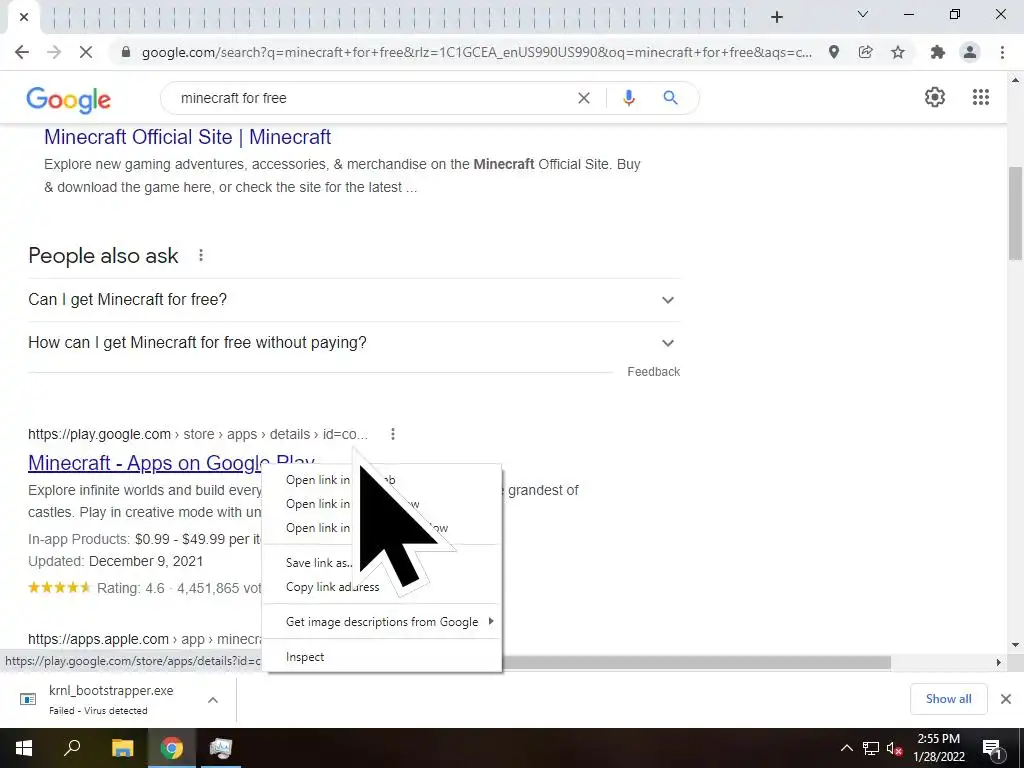Open the People also ask options dots

(201, 255)
